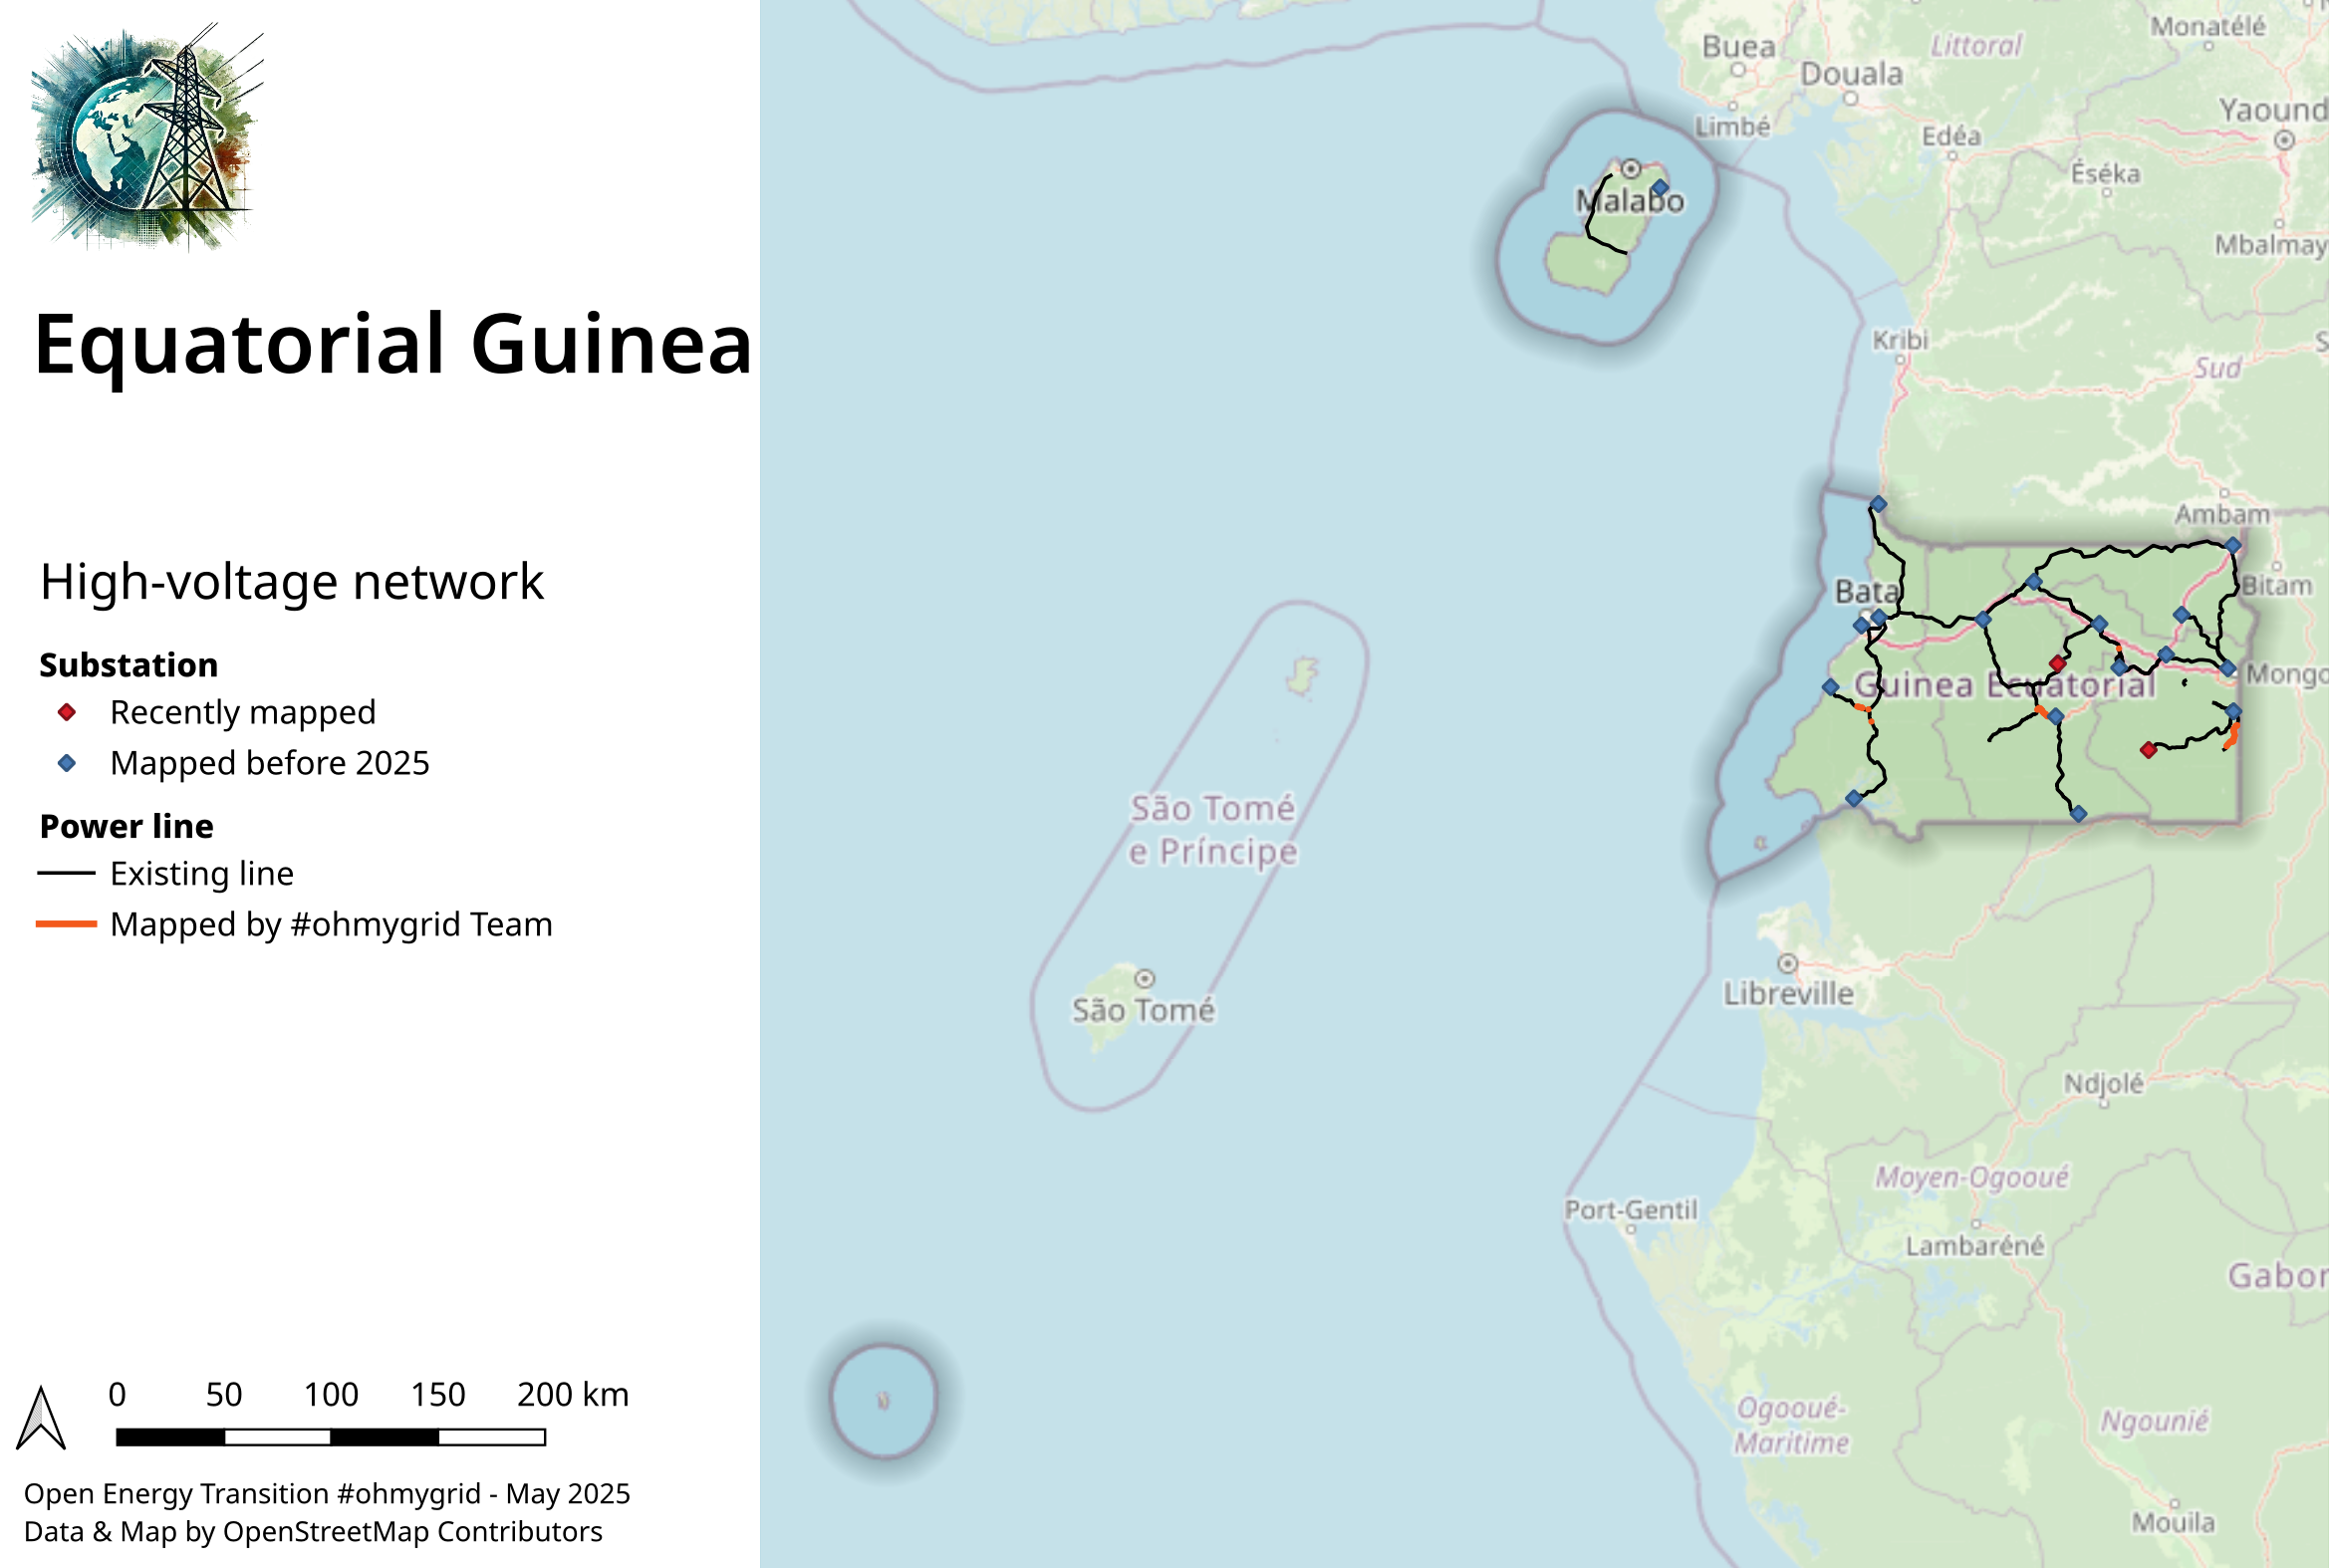Click the black Existing line legend sample
Viewport: 2329px width, 1568px height.
66,874
